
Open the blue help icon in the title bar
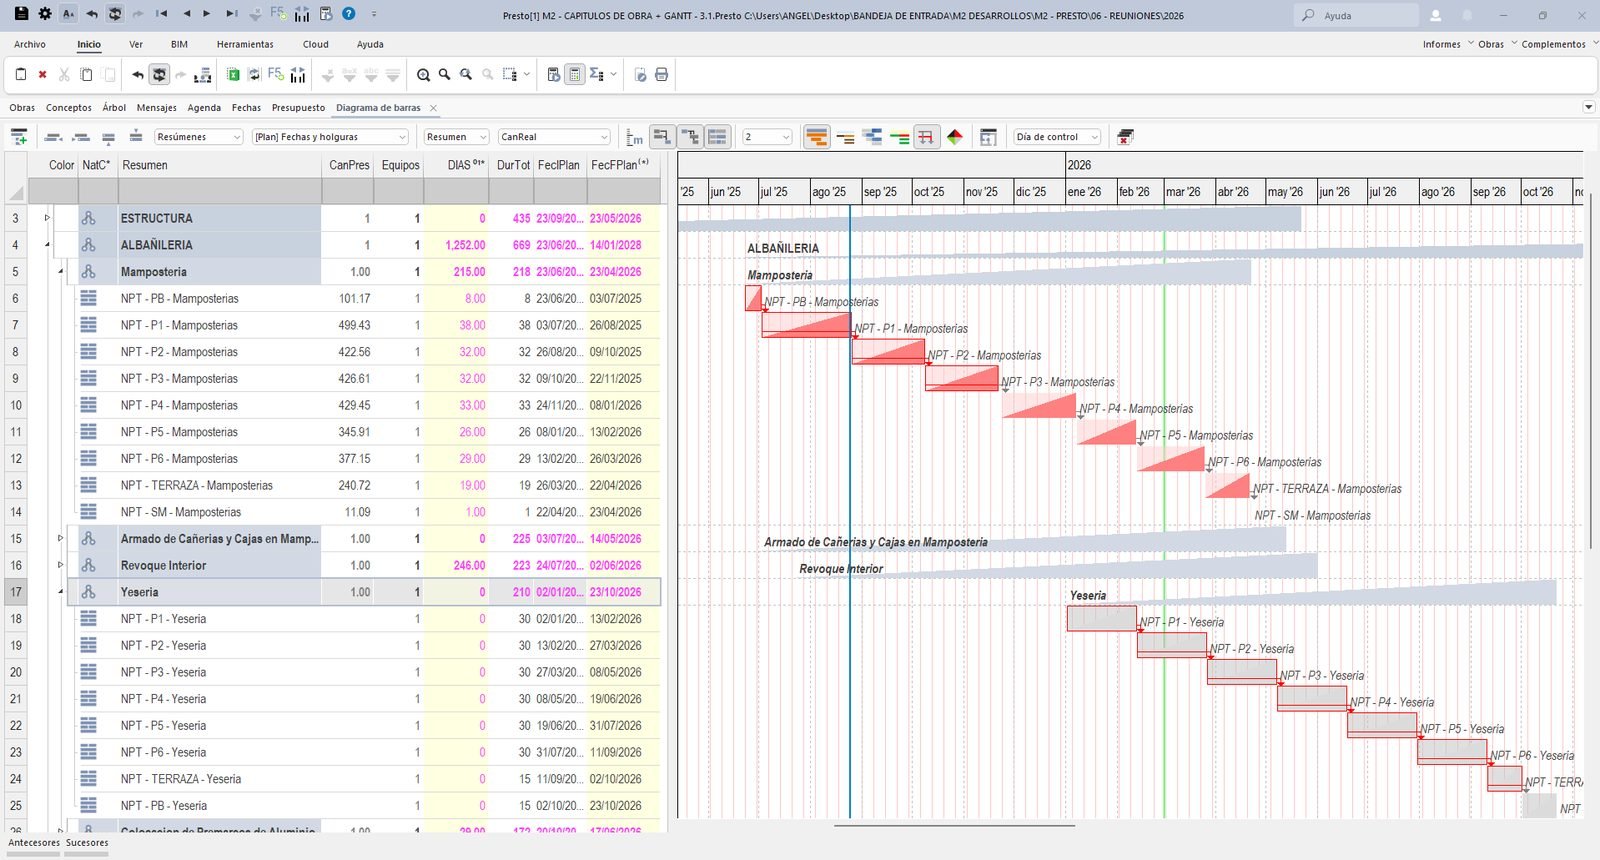click(x=349, y=14)
